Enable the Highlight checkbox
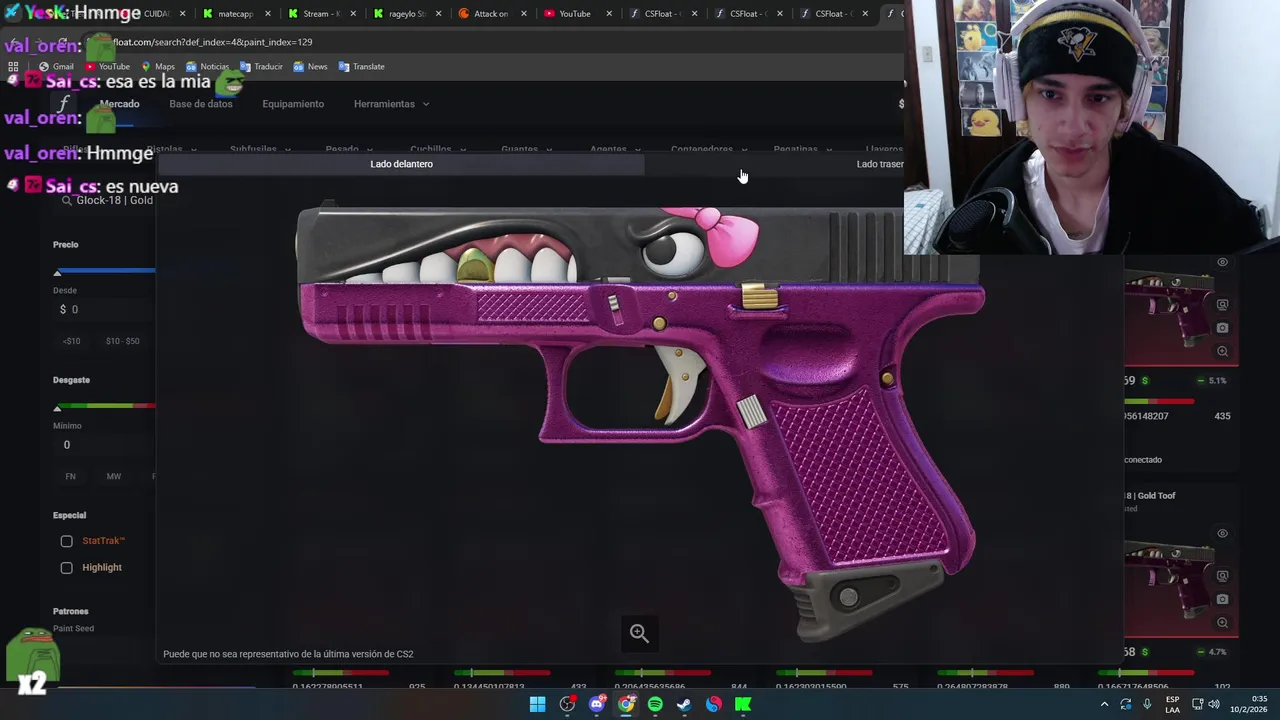The image size is (1280, 720). [x=66, y=568]
